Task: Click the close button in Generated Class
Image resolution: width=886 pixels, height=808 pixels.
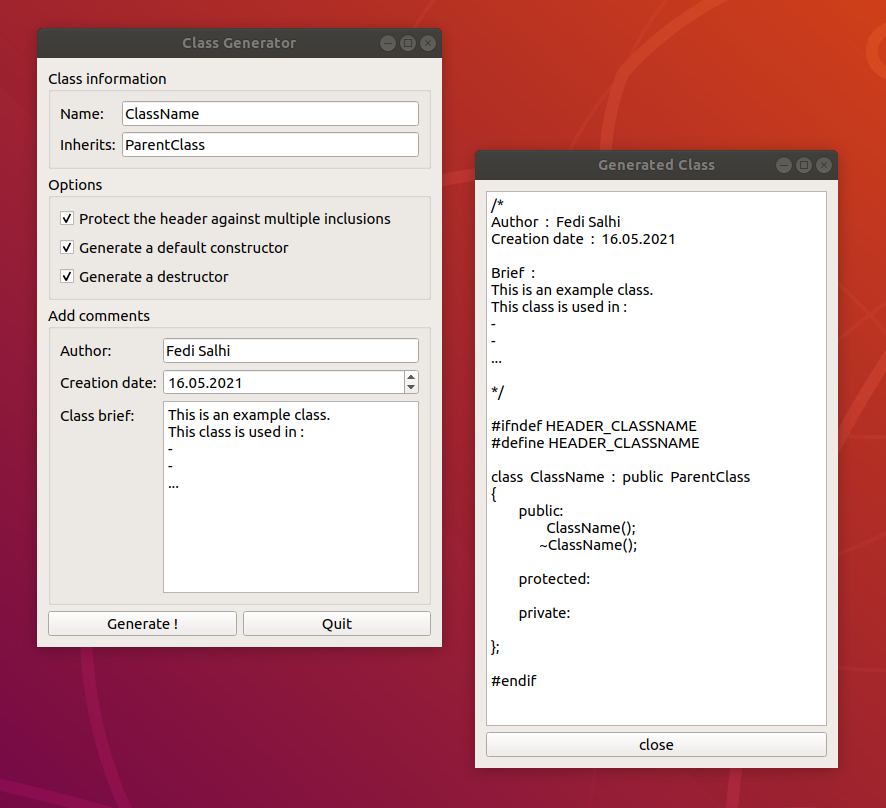Action: (656, 745)
